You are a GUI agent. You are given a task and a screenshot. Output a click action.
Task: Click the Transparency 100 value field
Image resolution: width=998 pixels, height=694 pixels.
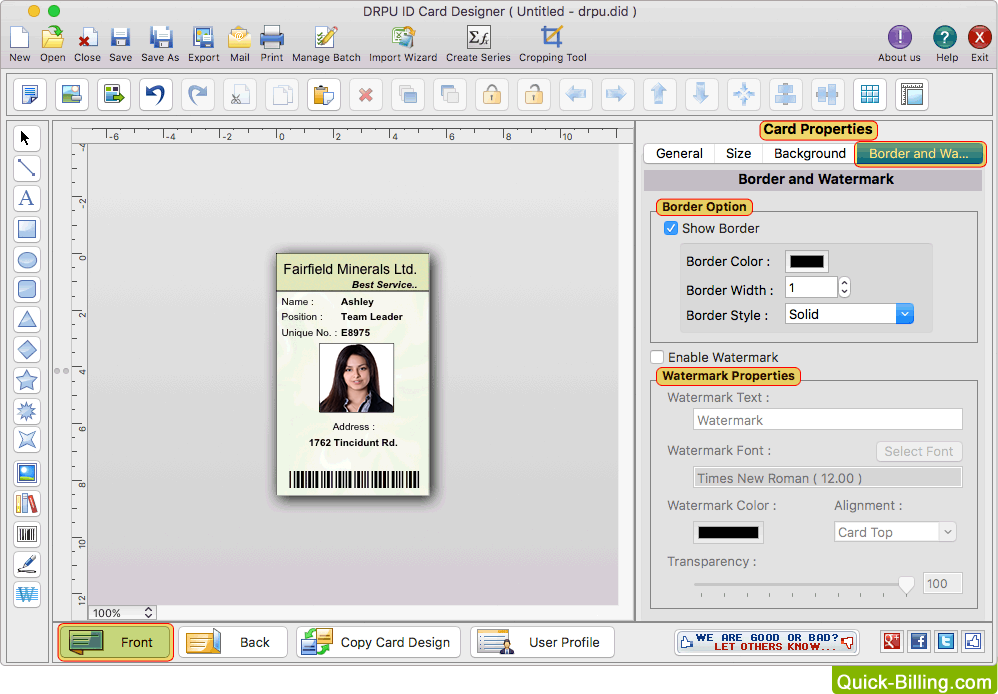942,583
